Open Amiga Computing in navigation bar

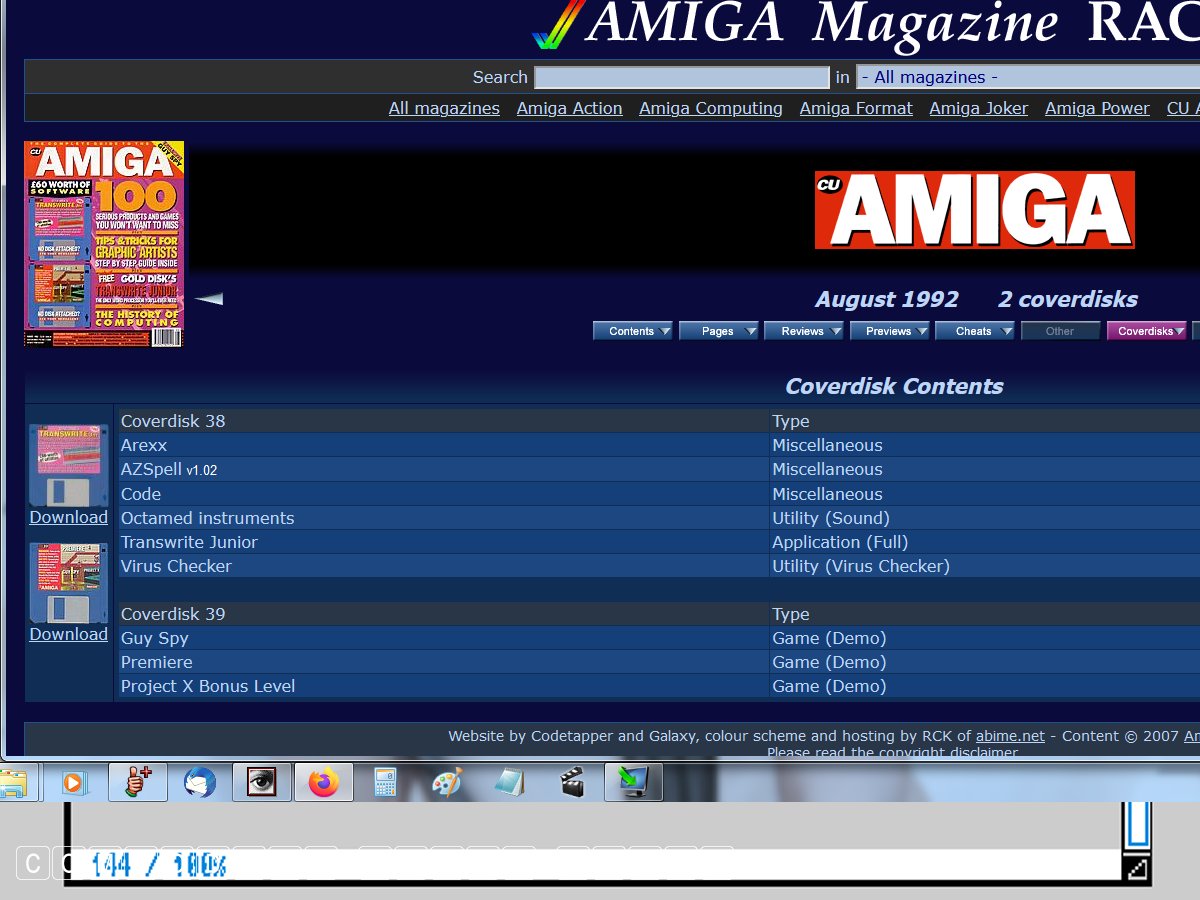711,108
